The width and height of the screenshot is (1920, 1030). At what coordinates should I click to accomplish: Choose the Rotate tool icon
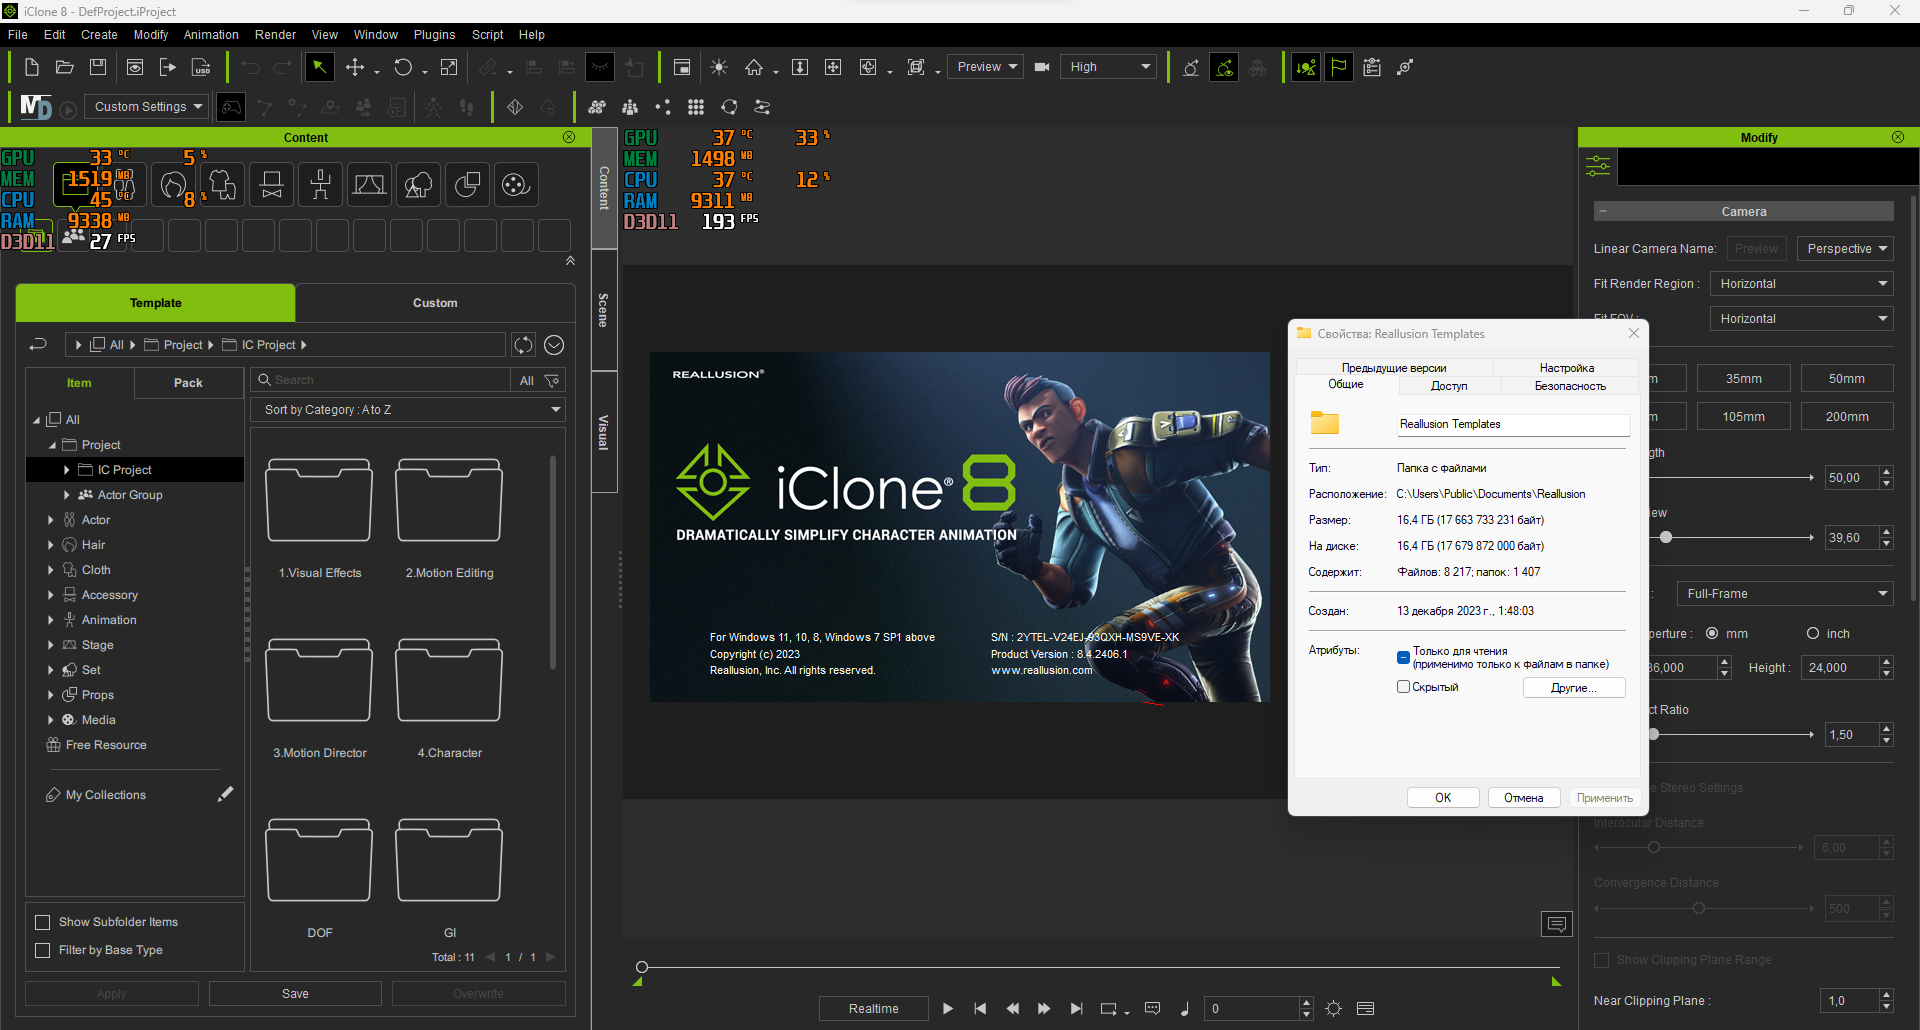click(403, 67)
